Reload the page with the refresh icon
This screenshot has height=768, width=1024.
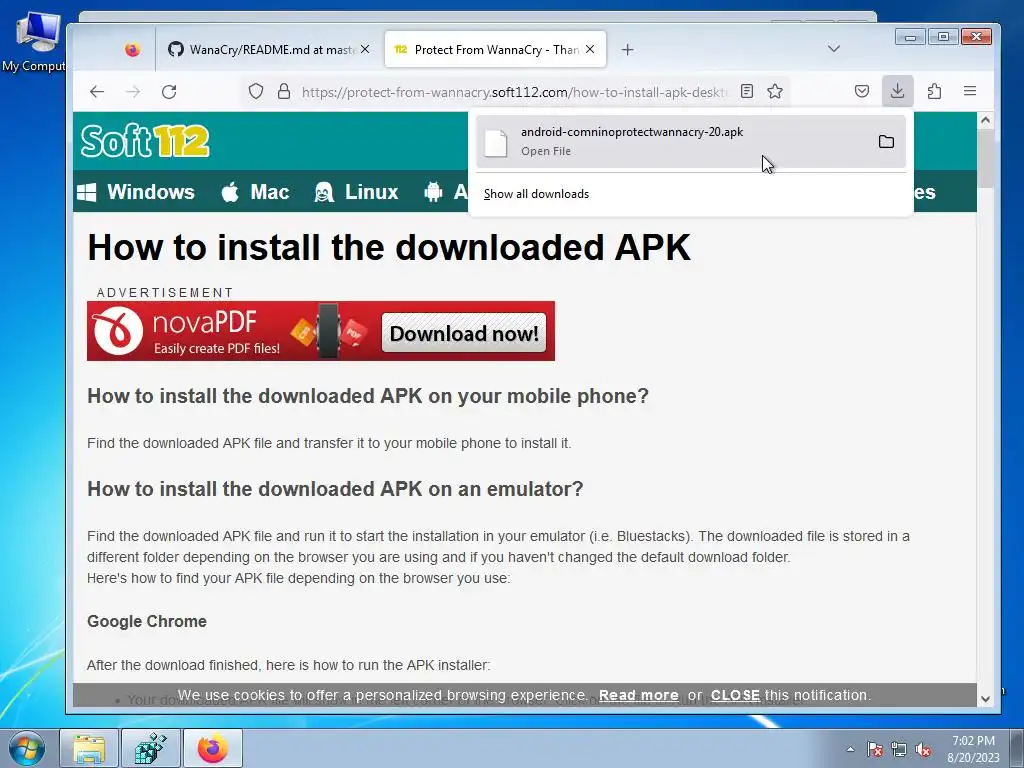coord(169,91)
